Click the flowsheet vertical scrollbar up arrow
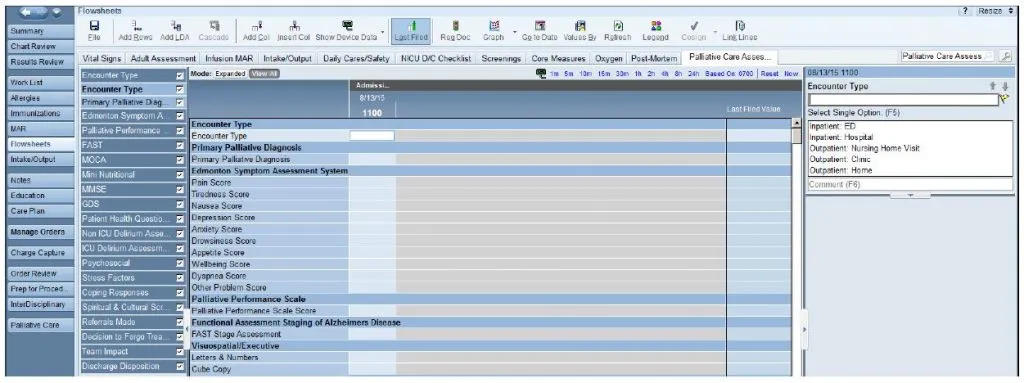 click(796, 124)
